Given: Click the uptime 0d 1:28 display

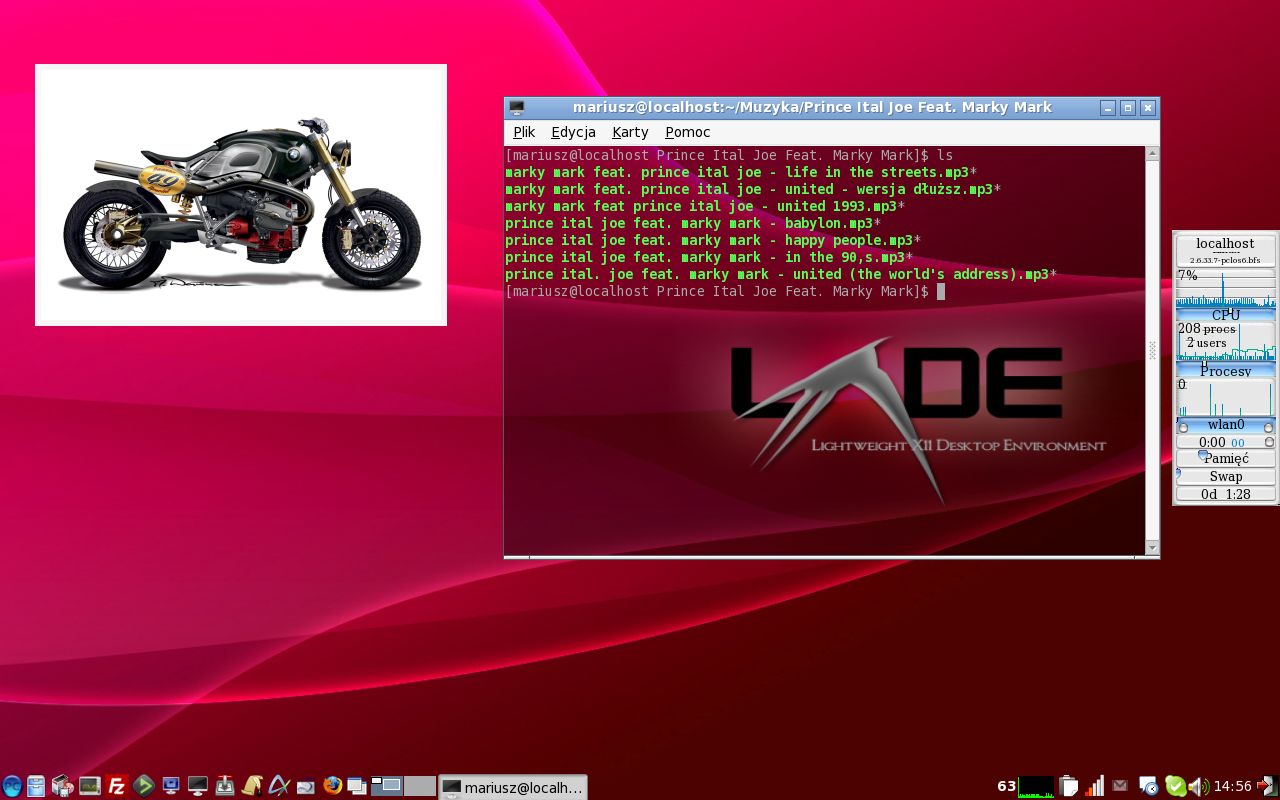Looking at the screenshot, I should [1225, 494].
